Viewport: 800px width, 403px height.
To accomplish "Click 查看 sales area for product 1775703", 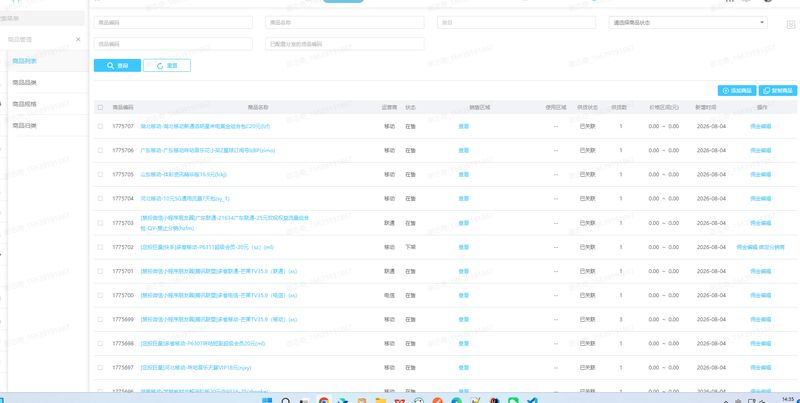I will coord(463,223).
